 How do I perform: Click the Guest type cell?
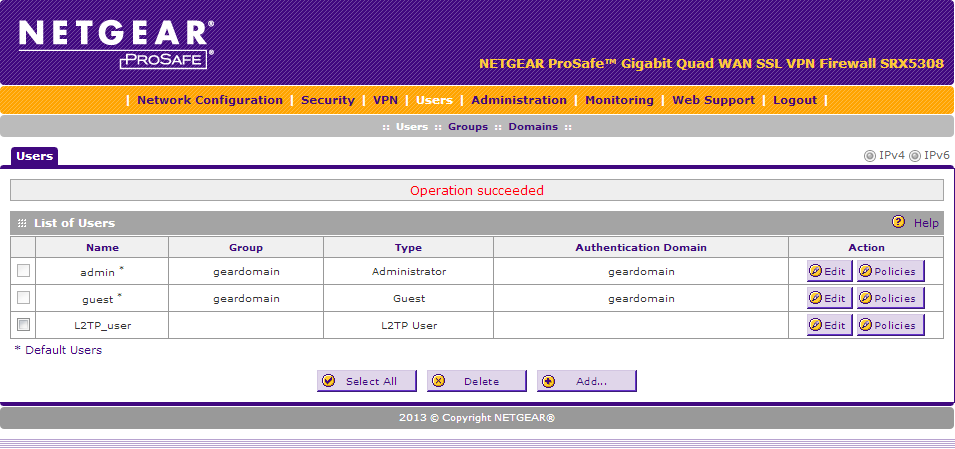click(x=409, y=299)
